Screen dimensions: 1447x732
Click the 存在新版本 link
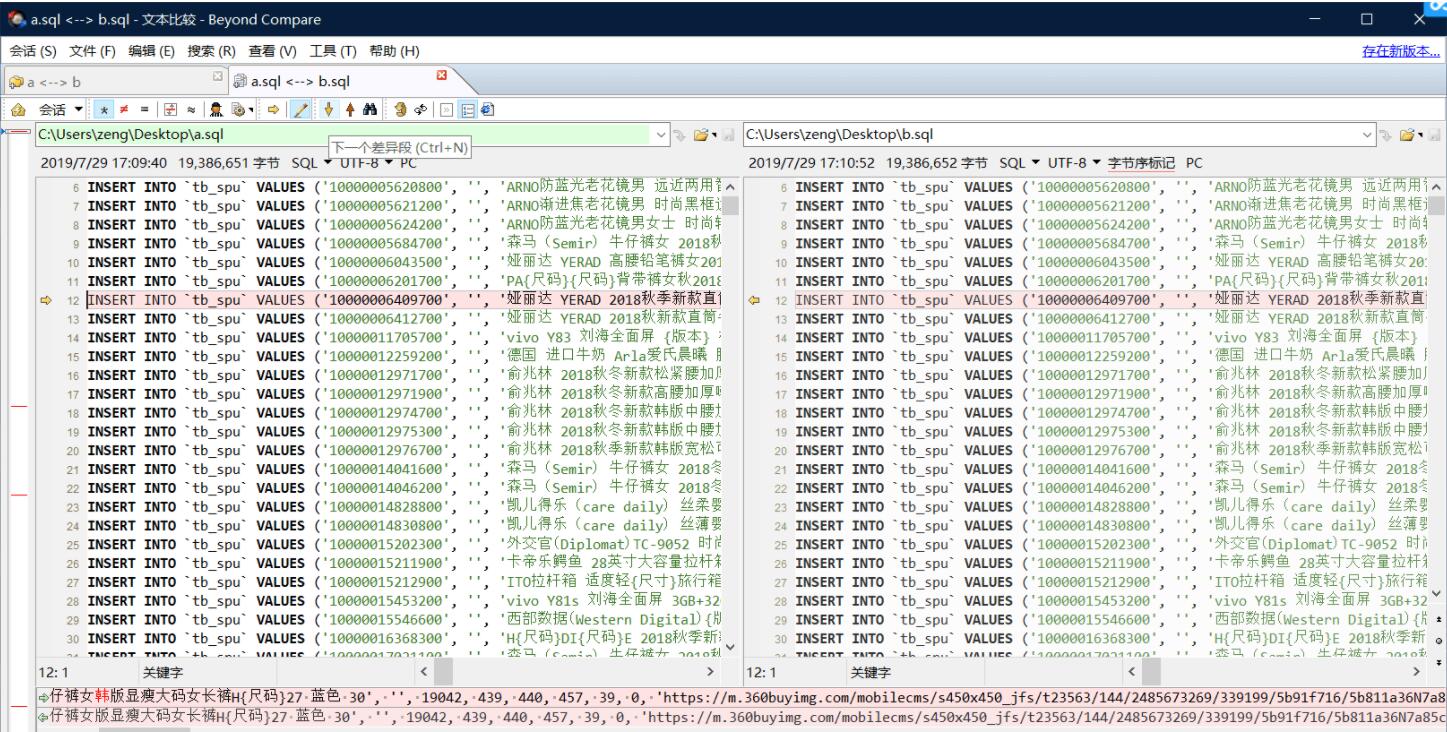[x=1401, y=52]
